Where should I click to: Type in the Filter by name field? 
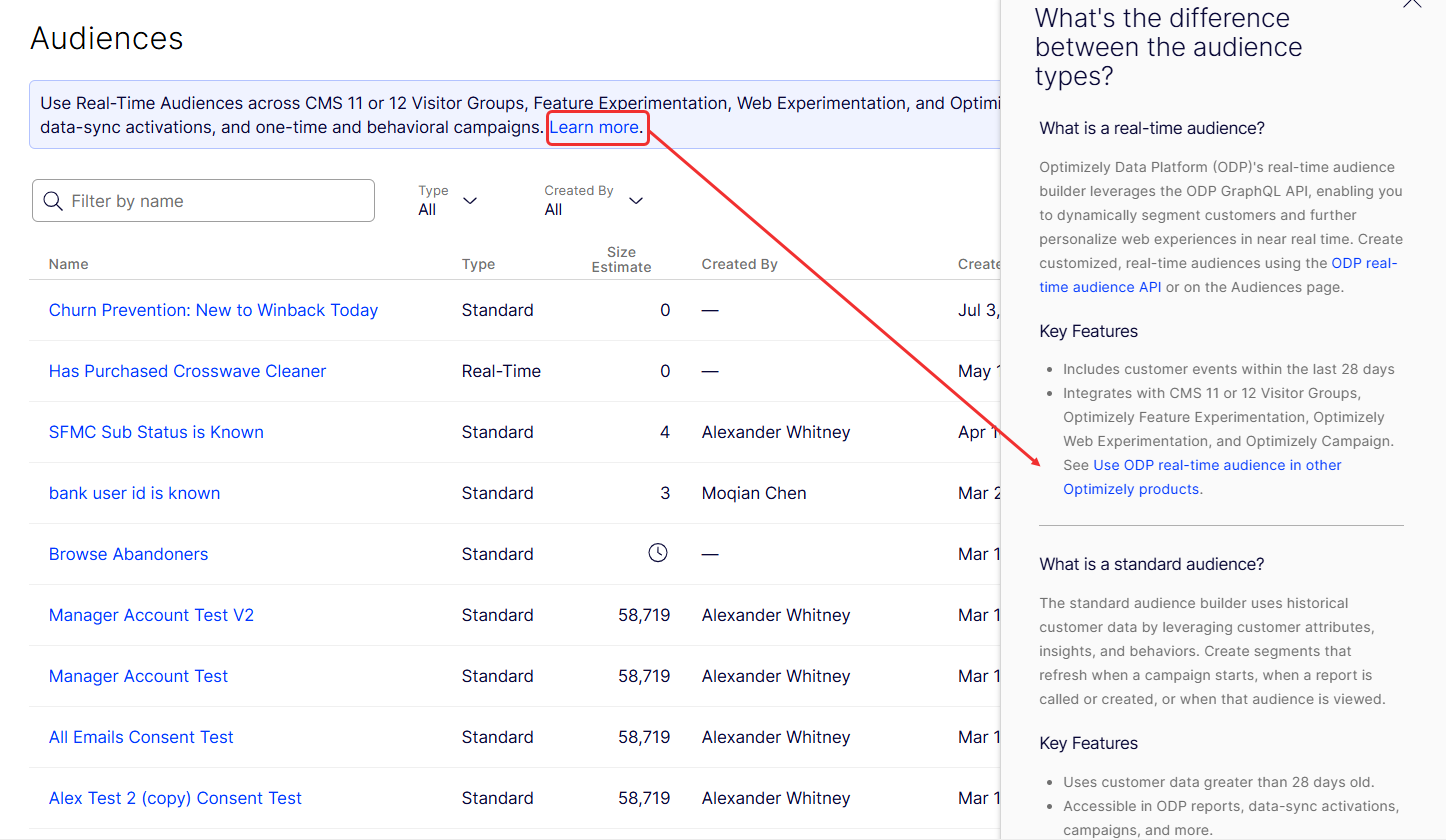(218, 201)
